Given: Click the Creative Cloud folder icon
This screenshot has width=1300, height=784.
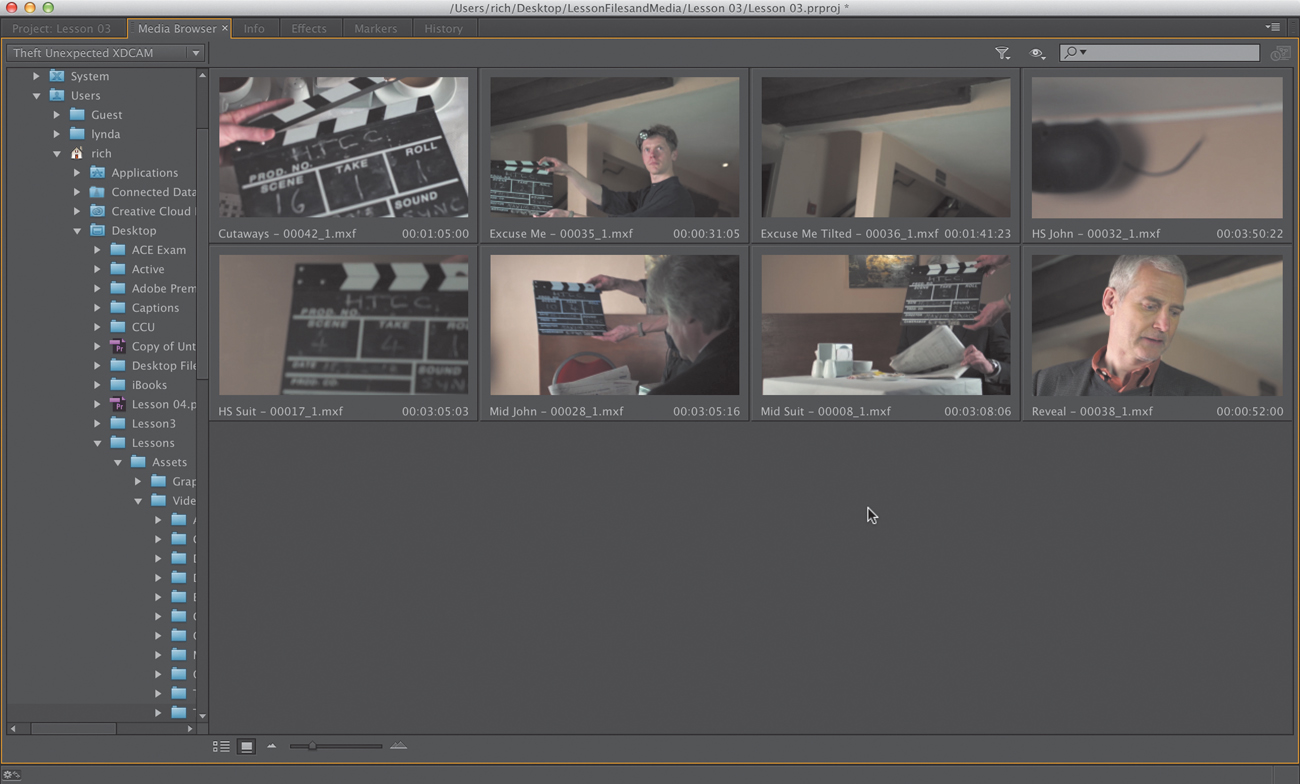Looking at the screenshot, I should tap(97, 211).
